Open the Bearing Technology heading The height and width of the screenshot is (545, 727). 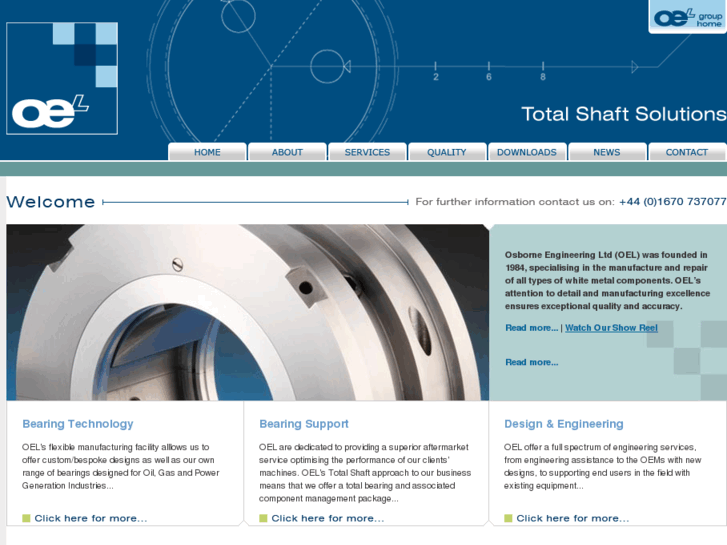click(x=78, y=424)
